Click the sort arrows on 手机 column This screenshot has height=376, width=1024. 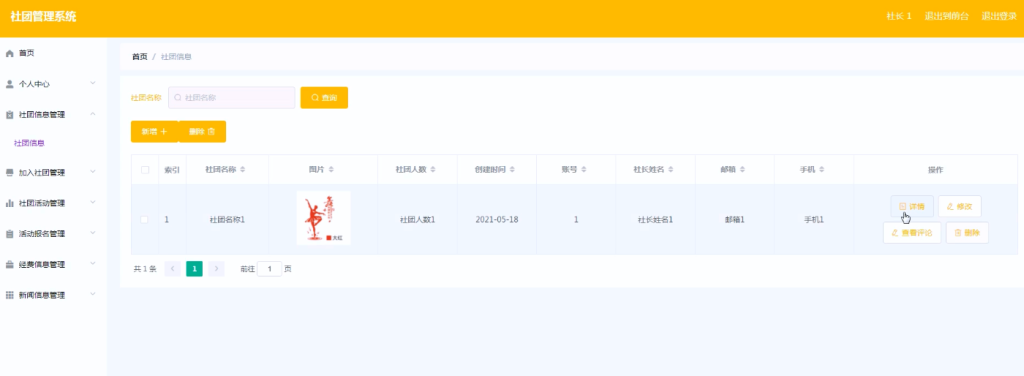[822, 170]
